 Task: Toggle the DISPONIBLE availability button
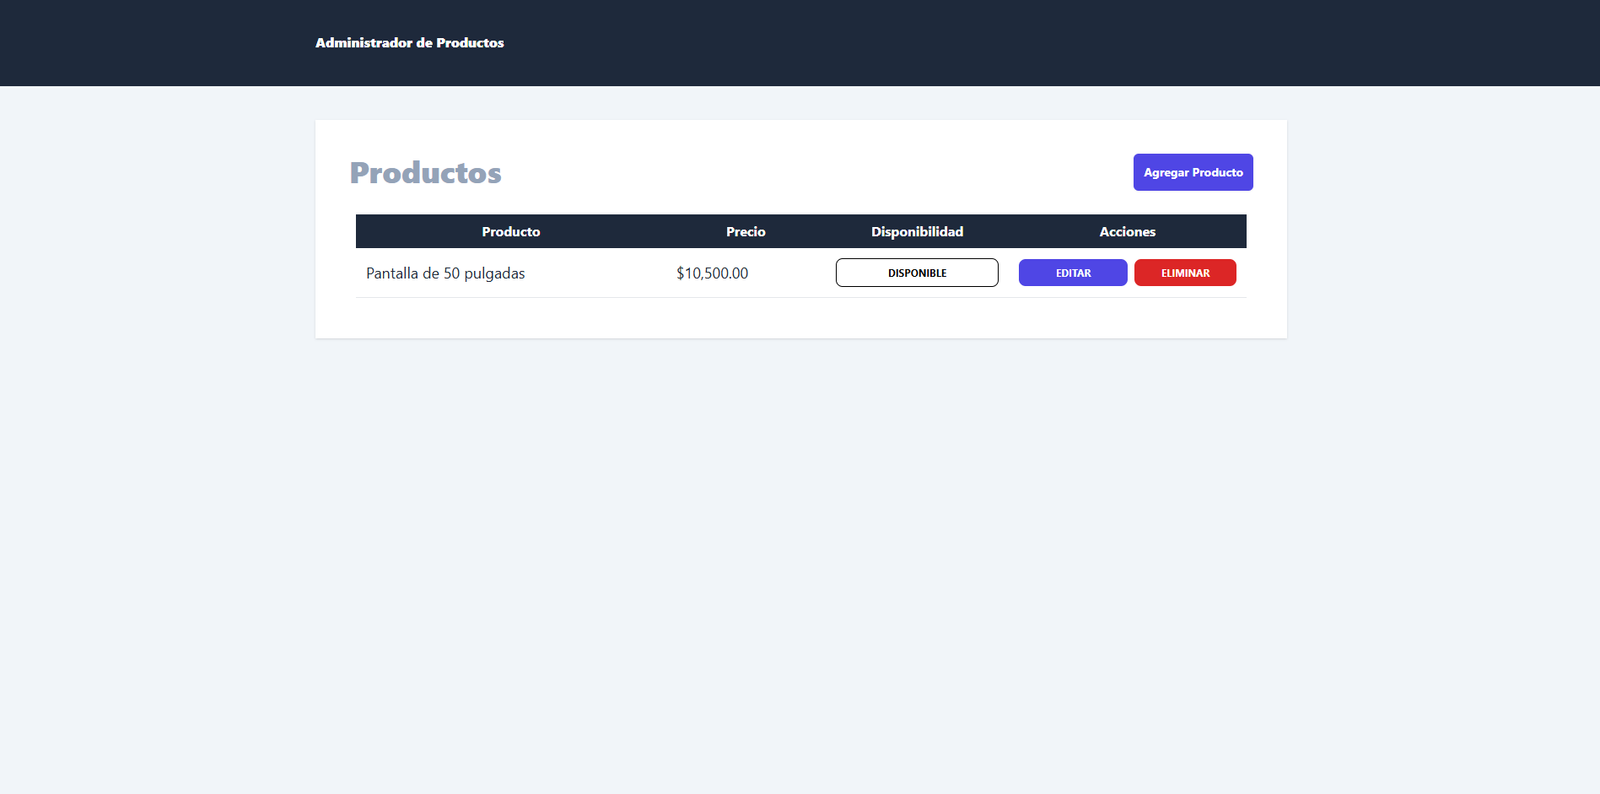916,273
